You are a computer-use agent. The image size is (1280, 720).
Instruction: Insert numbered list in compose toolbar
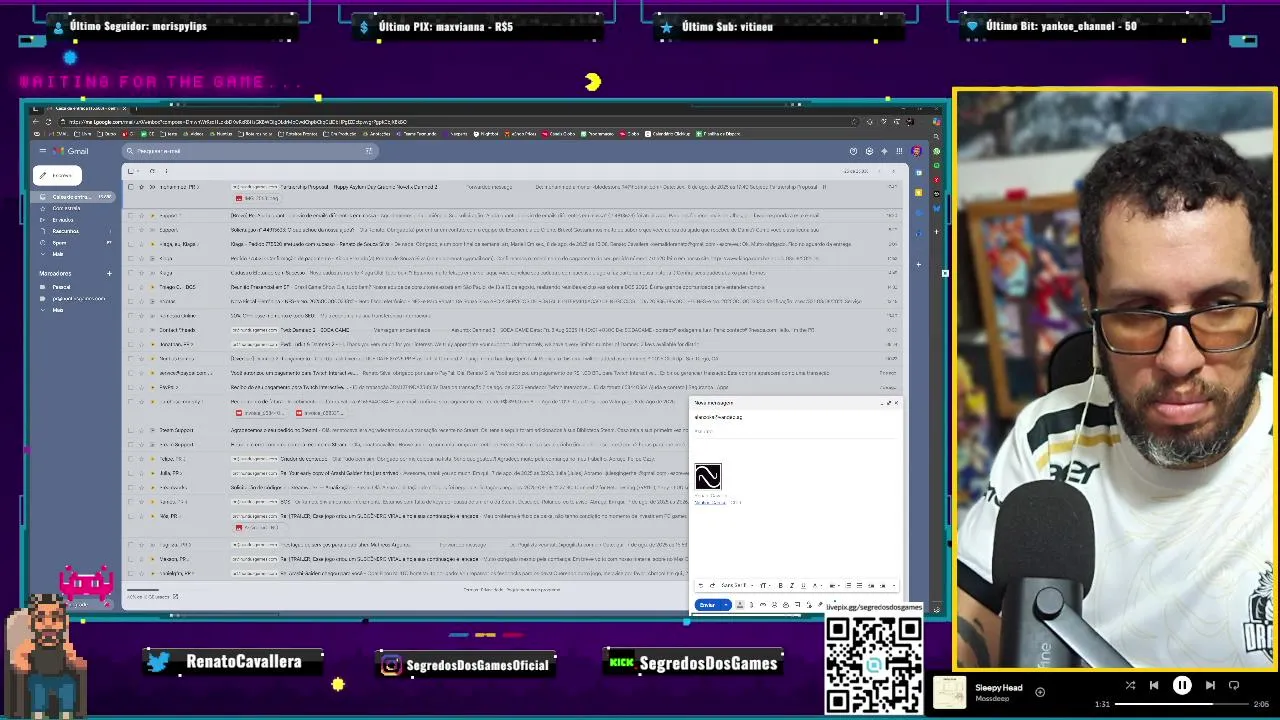click(x=848, y=586)
